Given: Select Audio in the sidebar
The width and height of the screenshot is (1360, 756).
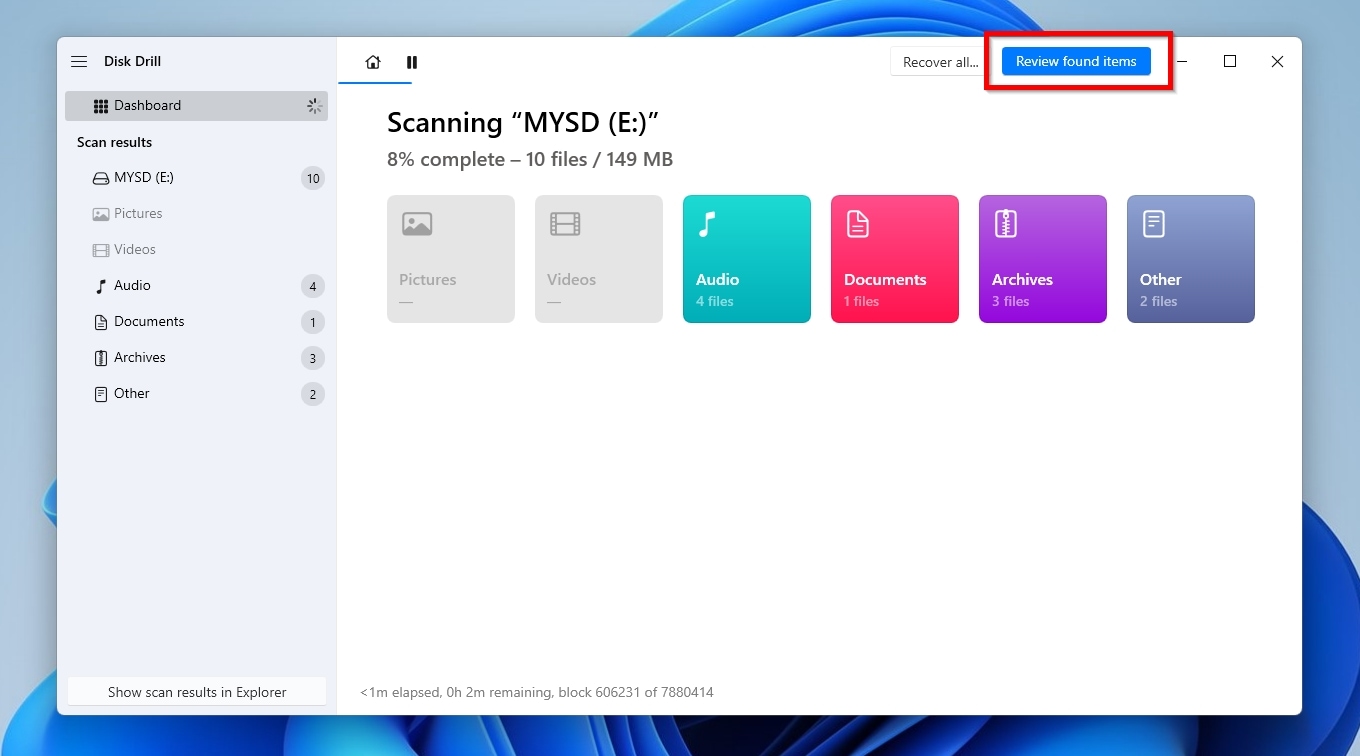Looking at the screenshot, I should click(196, 286).
